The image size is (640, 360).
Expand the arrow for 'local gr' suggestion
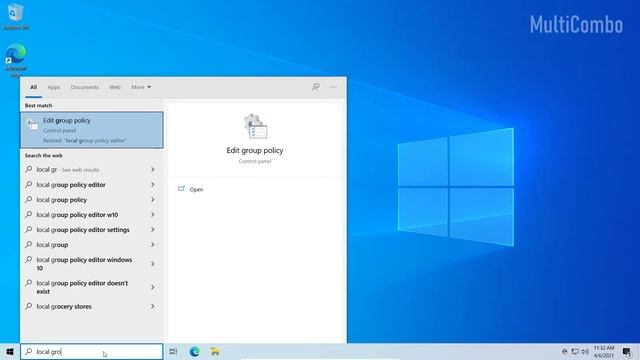[153, 169]
